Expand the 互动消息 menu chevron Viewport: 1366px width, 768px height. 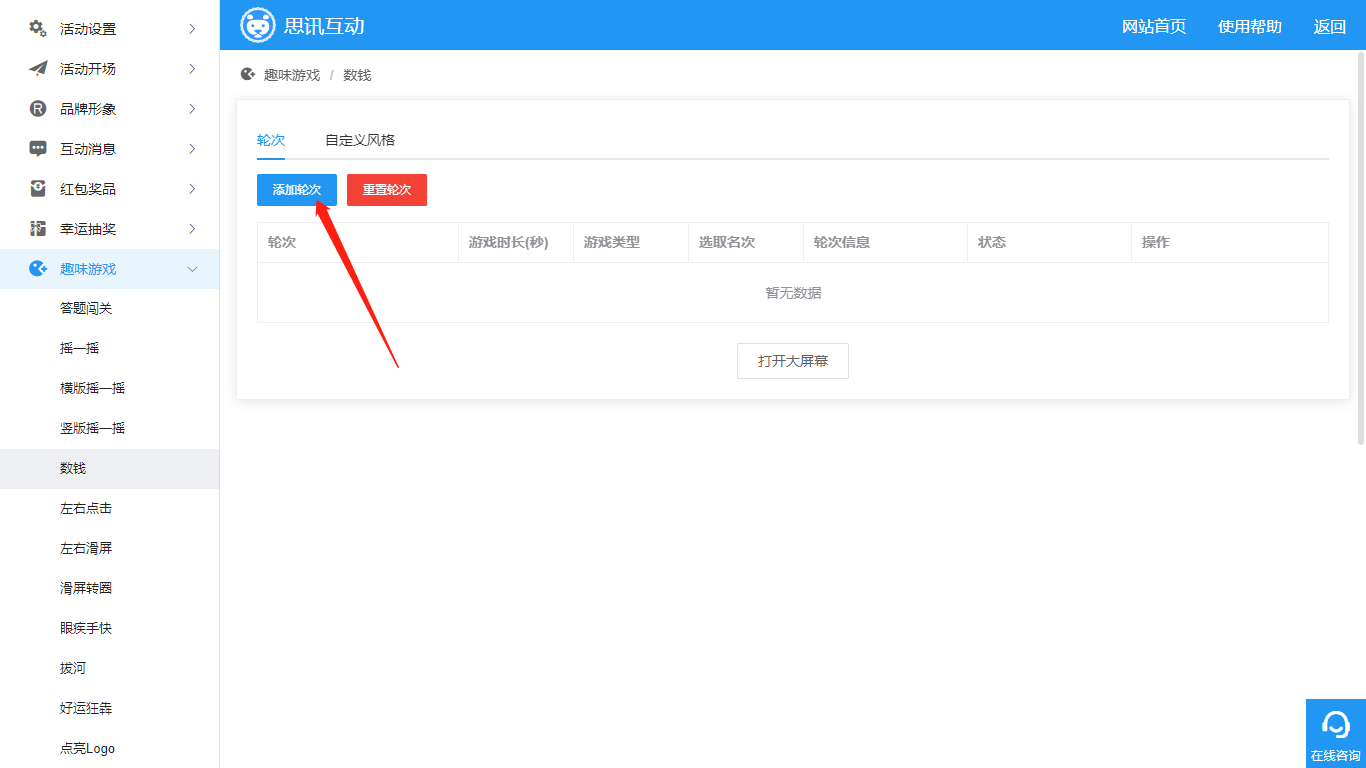click(192, 148)
